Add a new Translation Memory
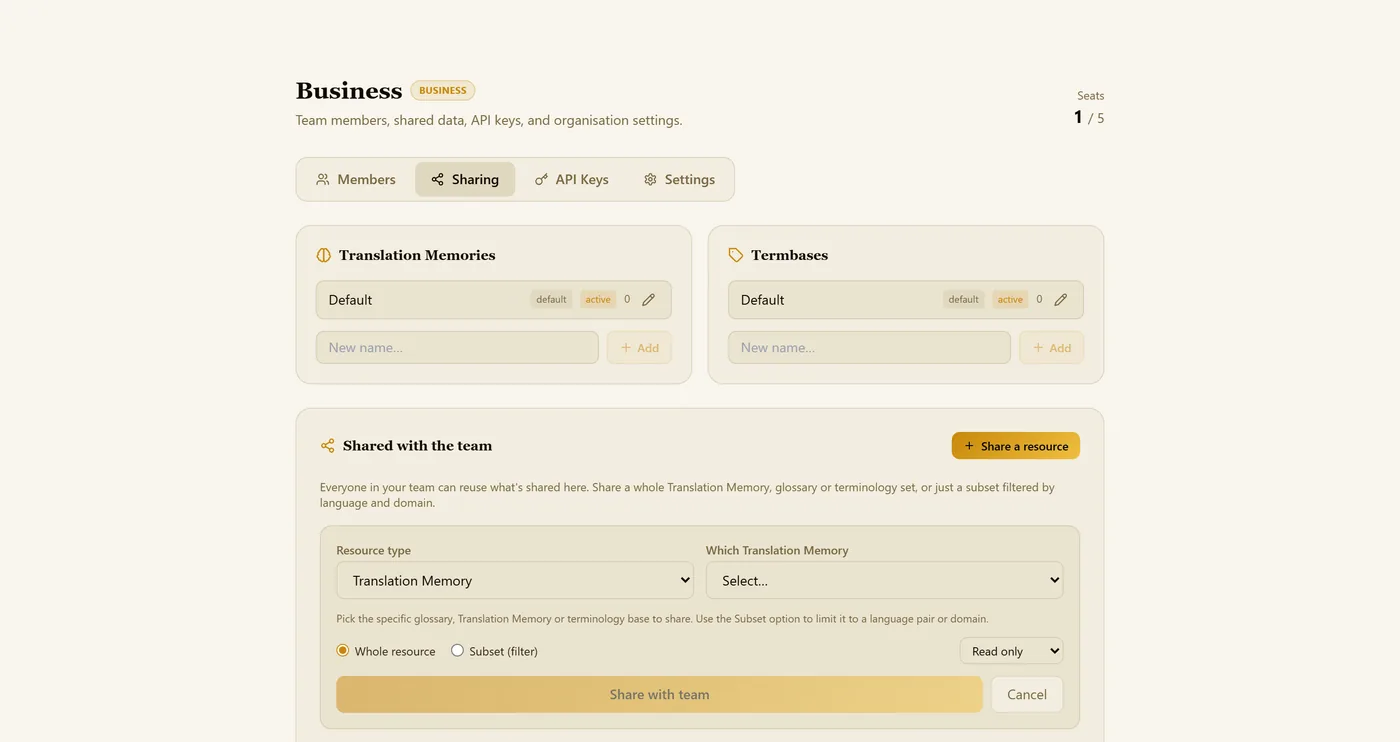This screenshot has height=742, width=1400. [x=639, y=348]
